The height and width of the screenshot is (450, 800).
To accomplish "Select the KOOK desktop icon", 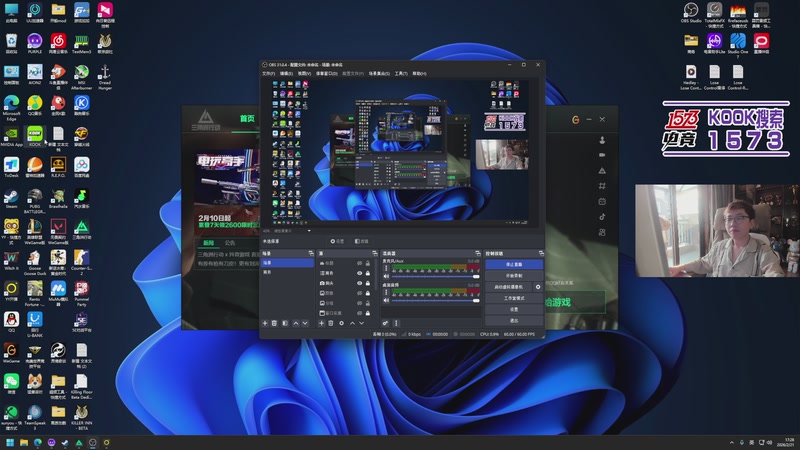I will click(35, 136).
